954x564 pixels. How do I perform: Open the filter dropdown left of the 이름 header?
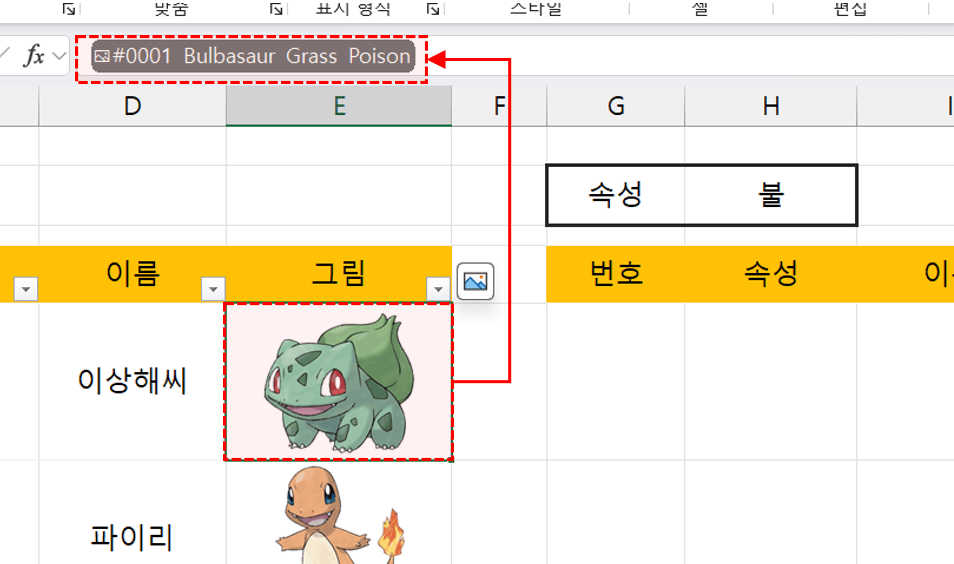[26, 290]
